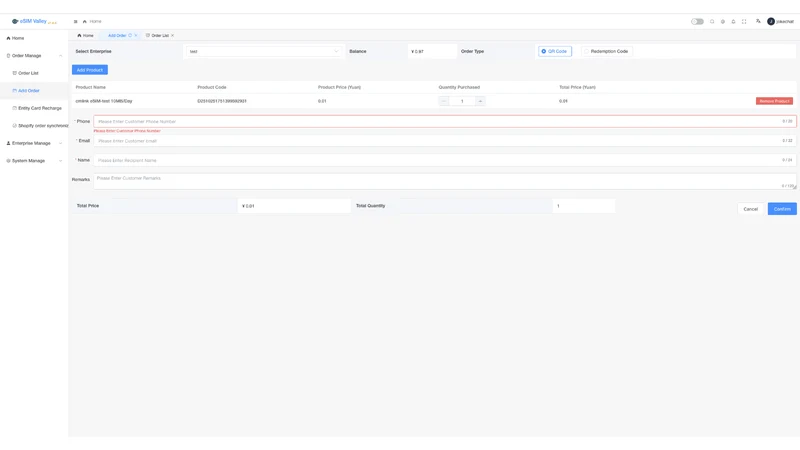The width and height of the screenshot is (800, 450).
Task: Click the Remove Product button
Action: [x=774, y=101]
